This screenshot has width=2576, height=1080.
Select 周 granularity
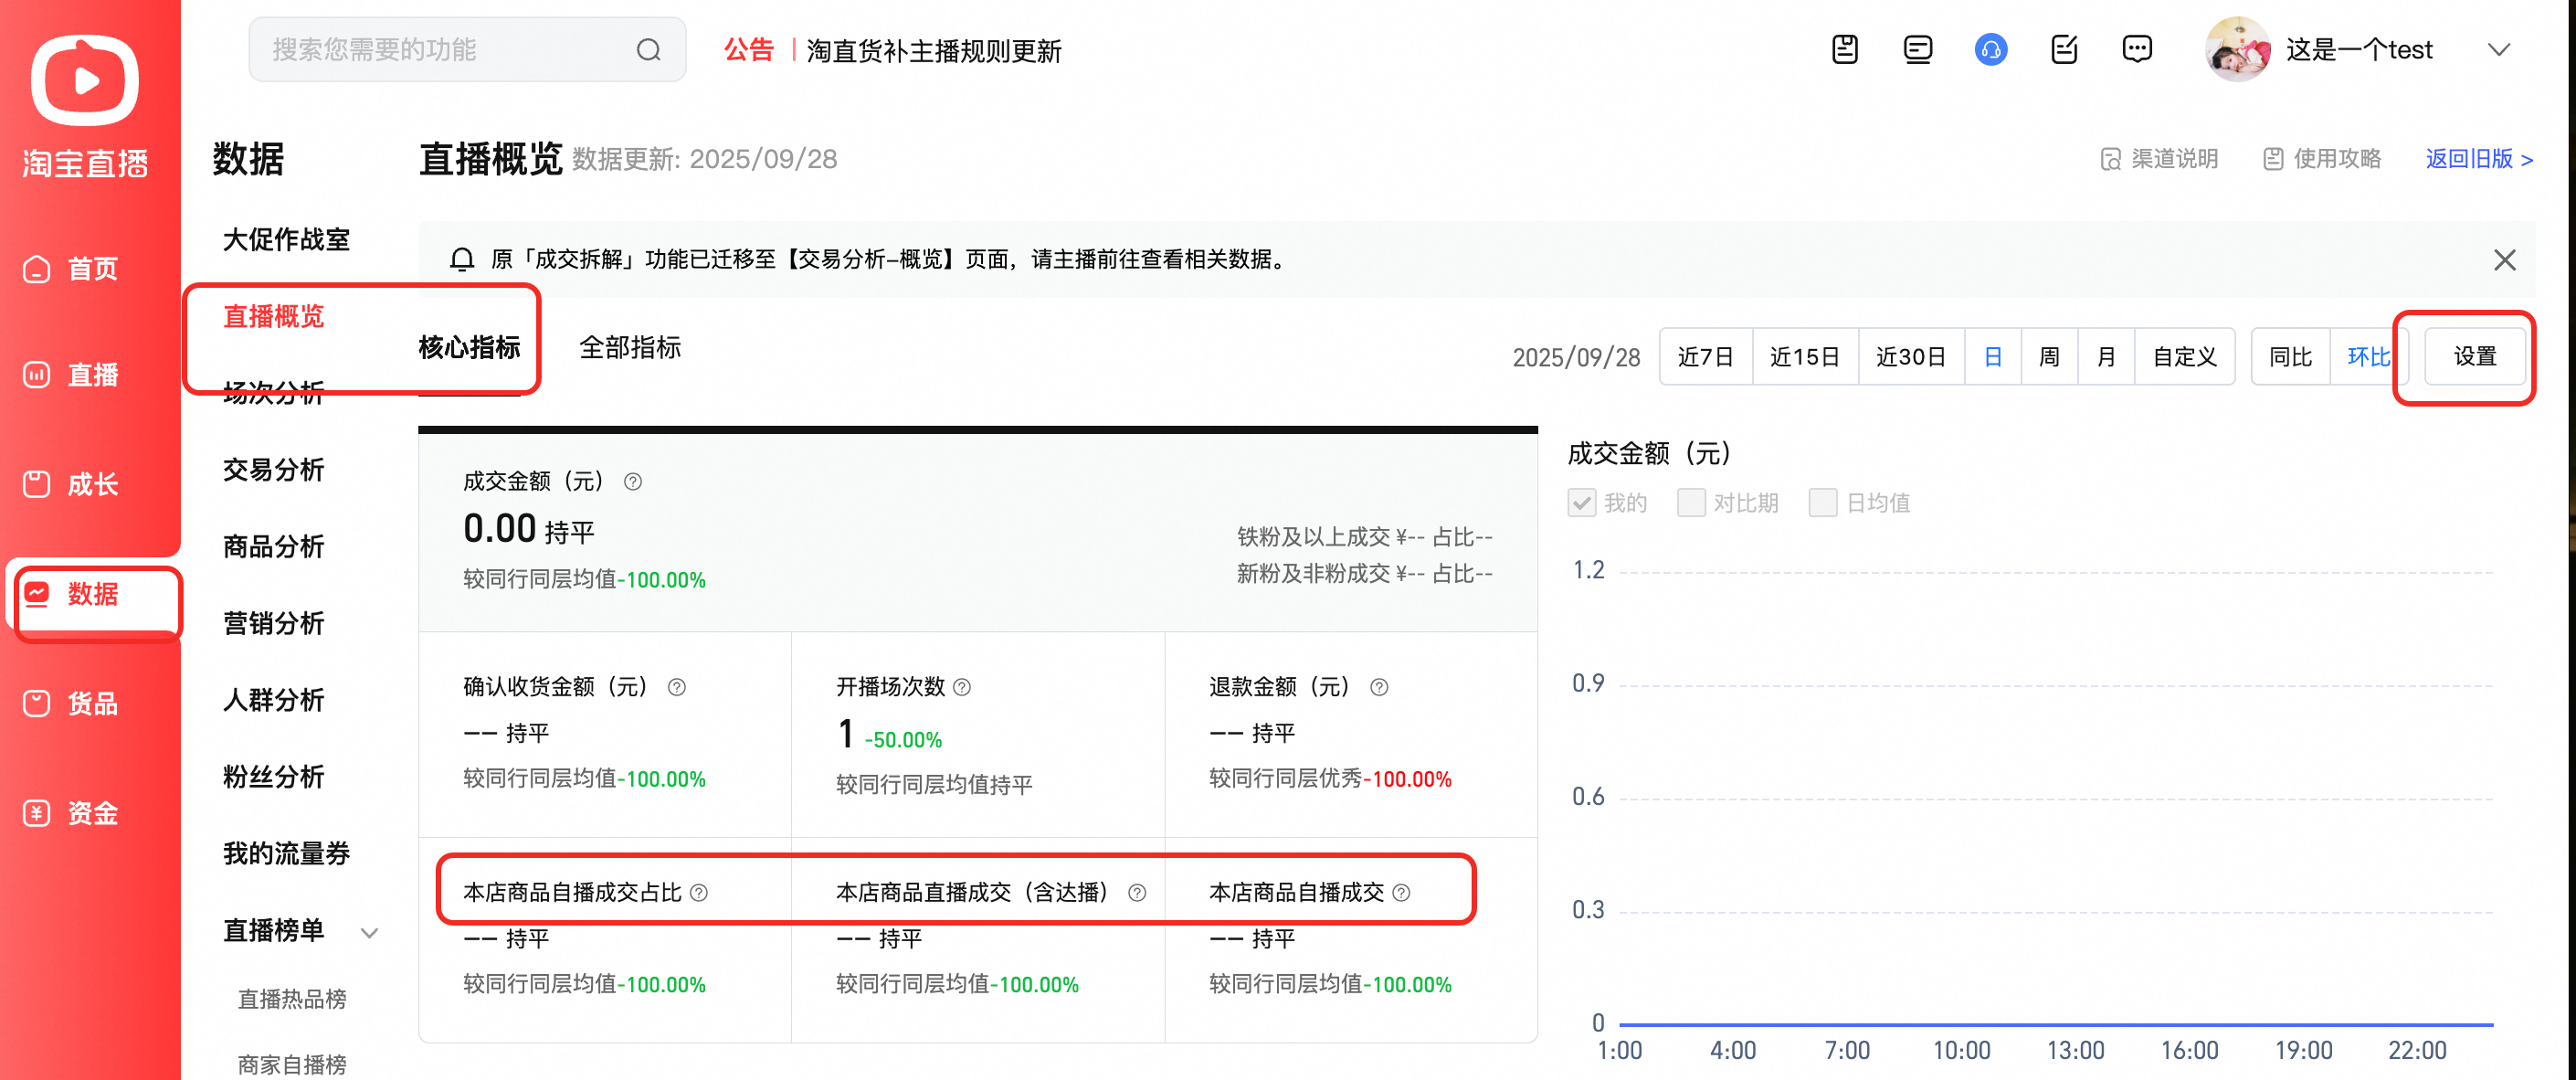click(x=2049, y=357)
